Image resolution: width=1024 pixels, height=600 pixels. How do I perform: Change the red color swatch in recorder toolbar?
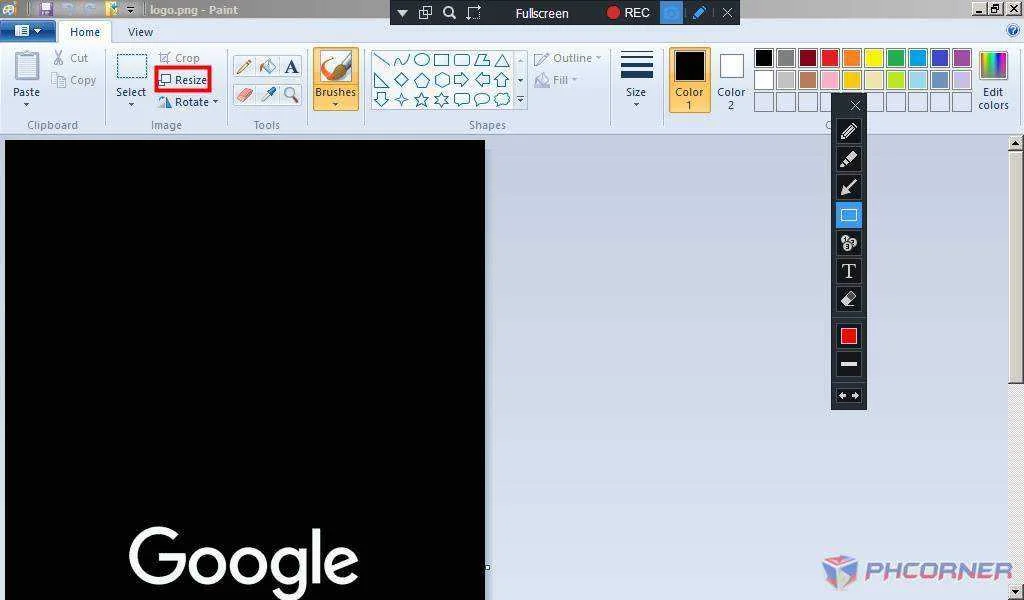pos(848,336)
